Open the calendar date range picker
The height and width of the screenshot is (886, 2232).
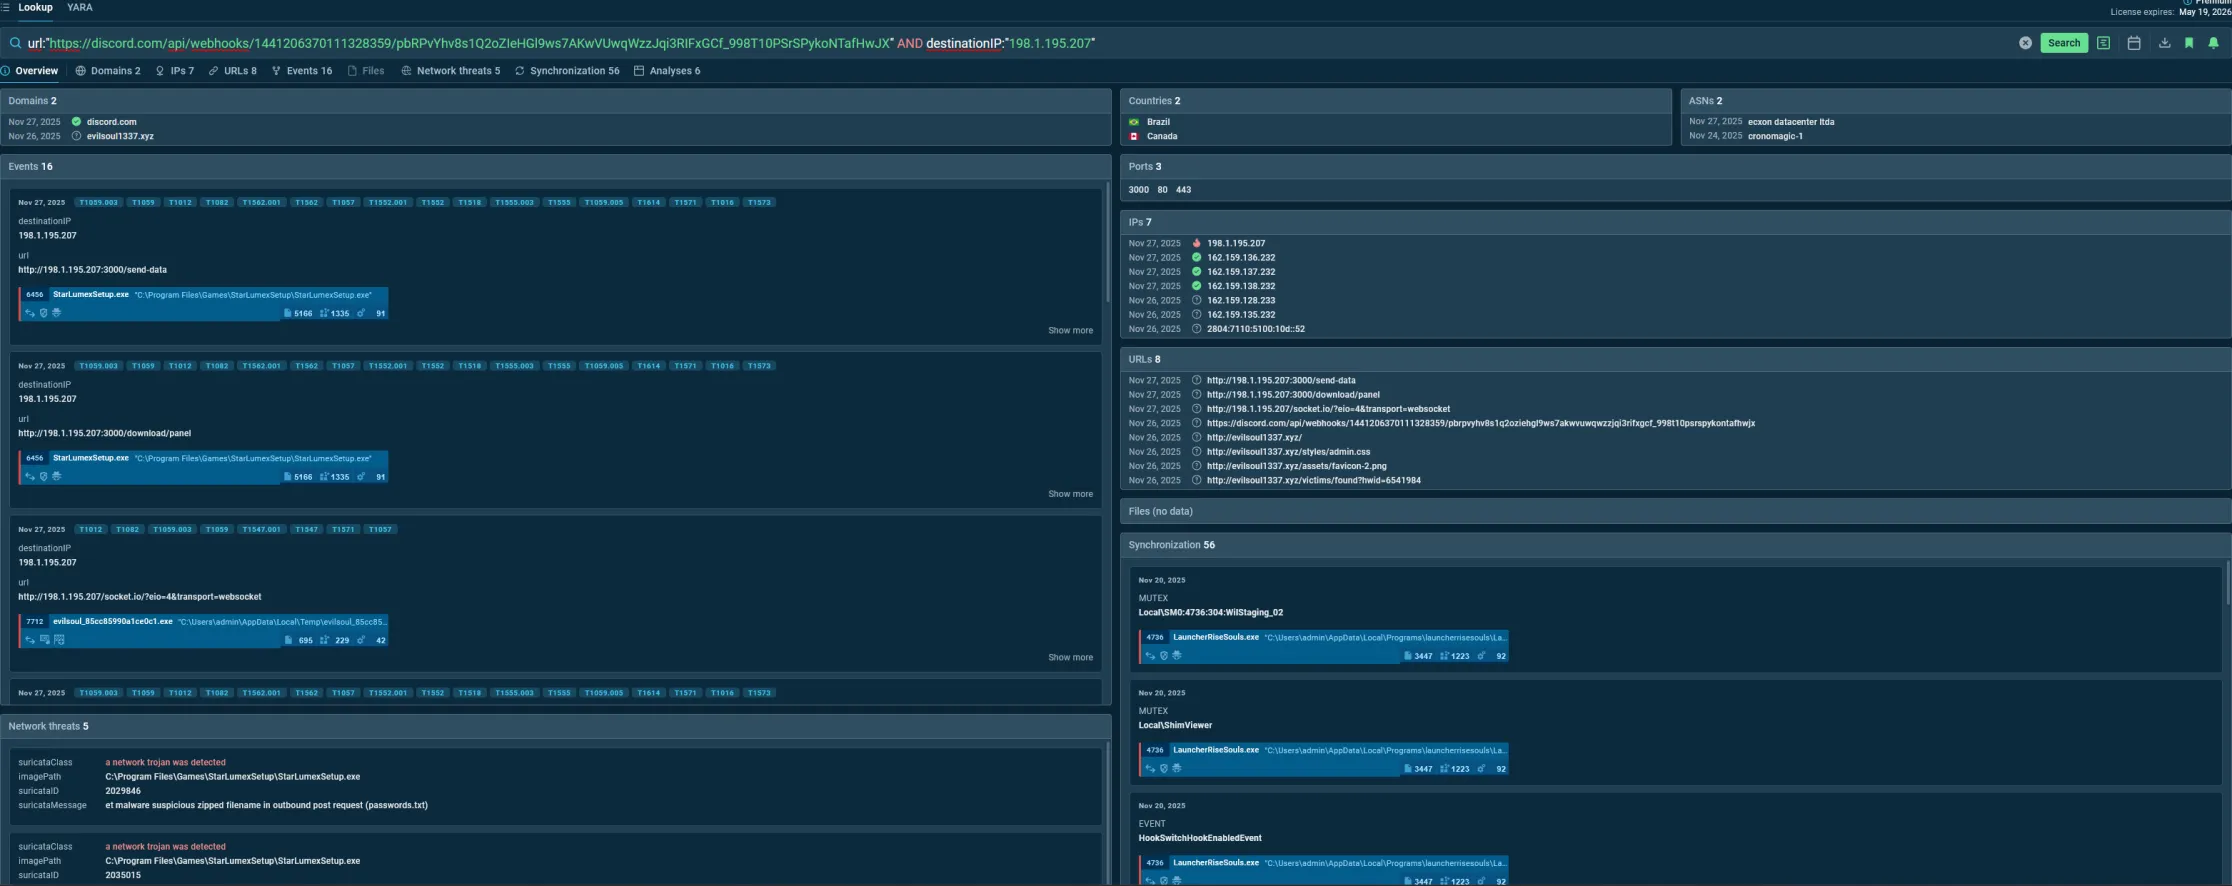pos(2134,43)
